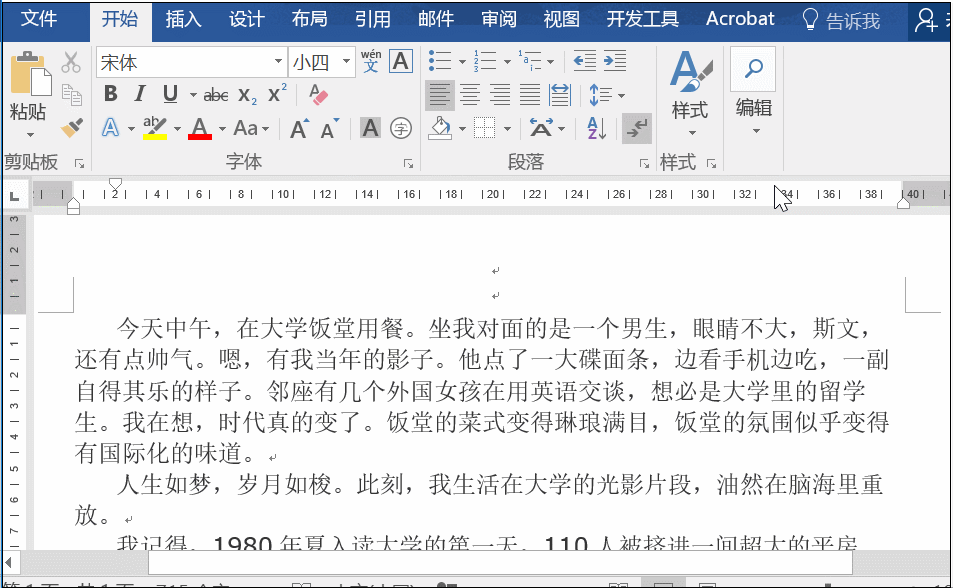The width and height of the screenshot is (953, 588).
Task: Click the bullet list icon
Action: pos(440,61)
